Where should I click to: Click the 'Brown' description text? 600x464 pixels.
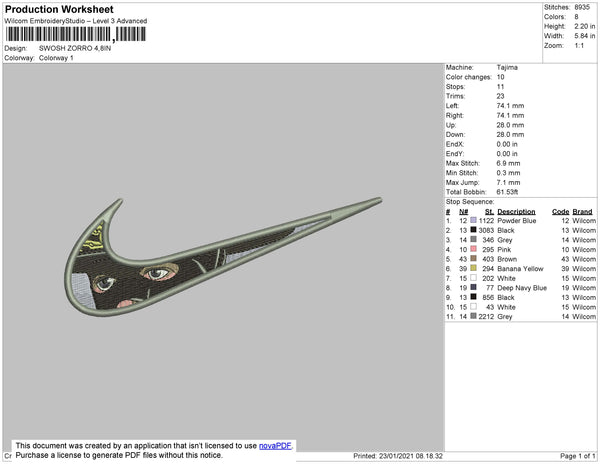click(507, 259)
